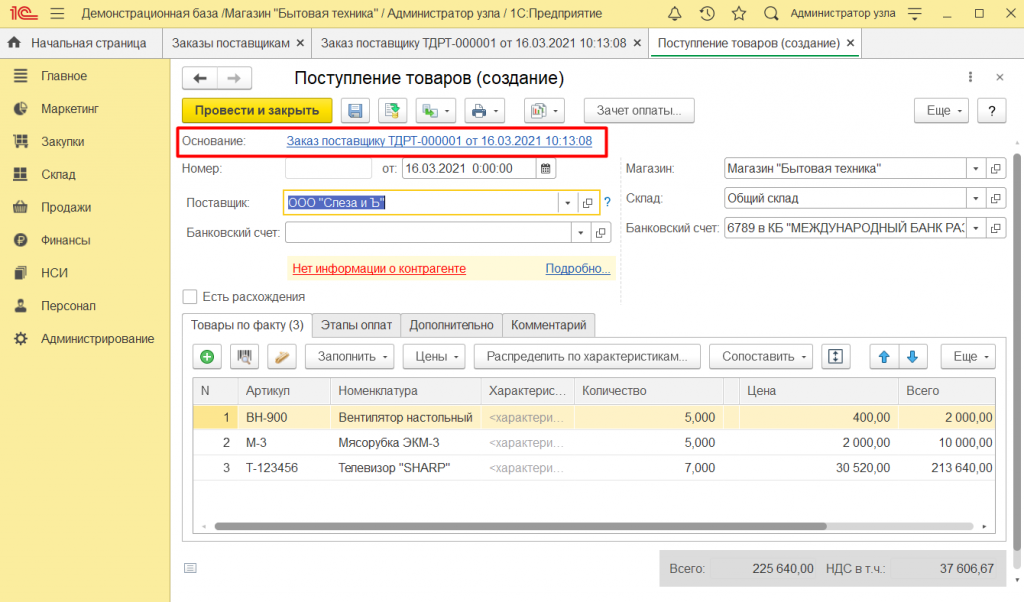Screen dimensions: 1024x602
Task: Open the calendar date picker icon
Action: click(x=546, y=169)
